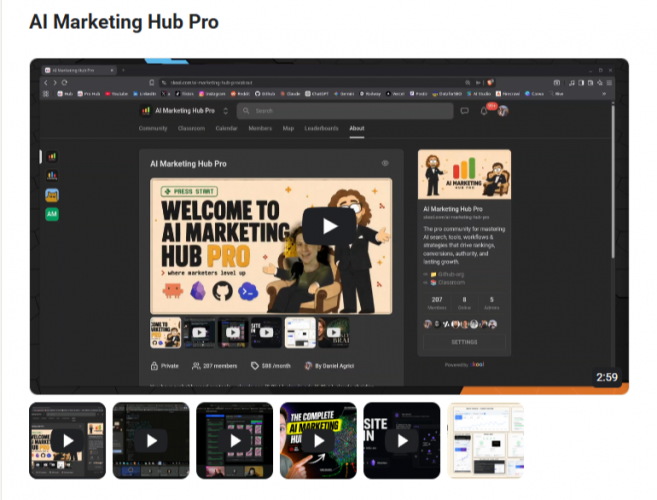Switch to the Map tab
This screenshot has width=657, height=500.
coord(288,128)
